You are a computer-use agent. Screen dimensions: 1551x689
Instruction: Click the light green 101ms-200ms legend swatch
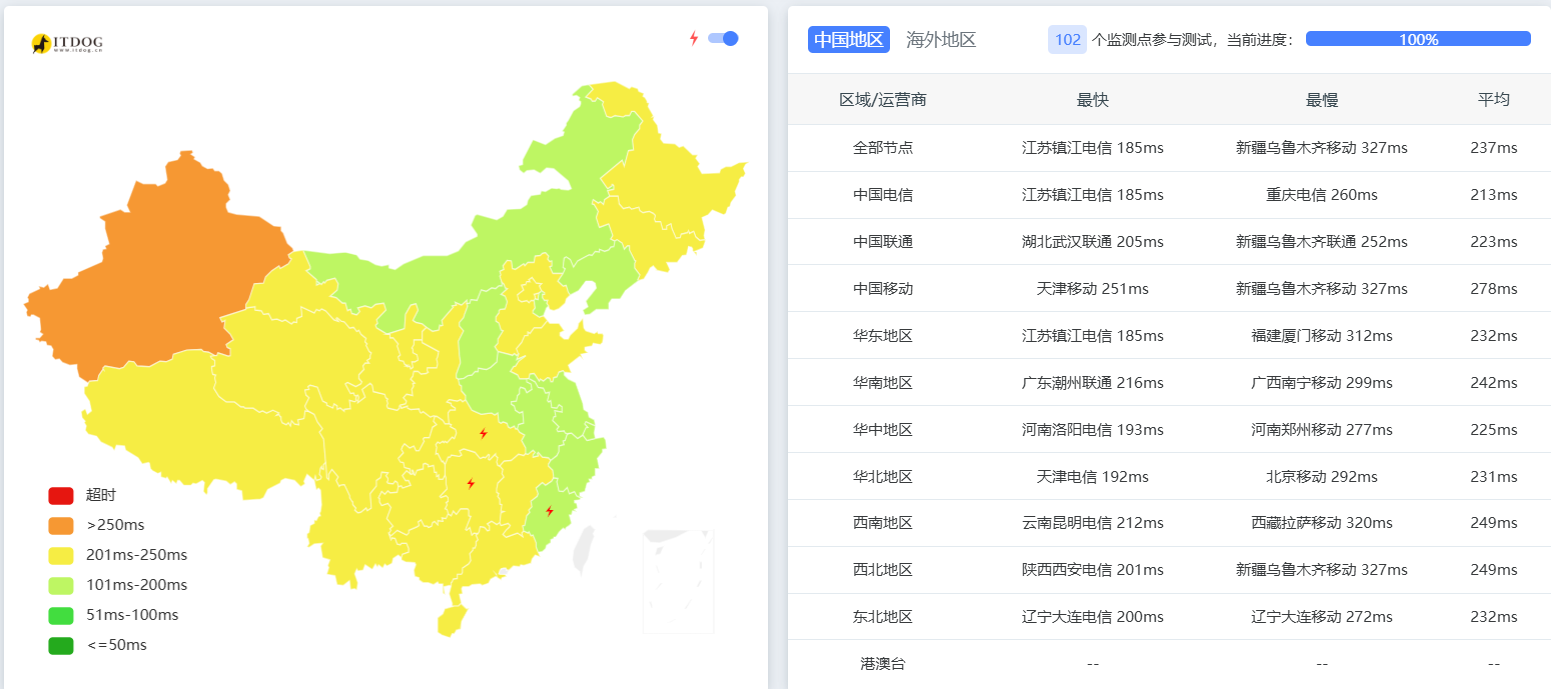(x=61, y=585)
